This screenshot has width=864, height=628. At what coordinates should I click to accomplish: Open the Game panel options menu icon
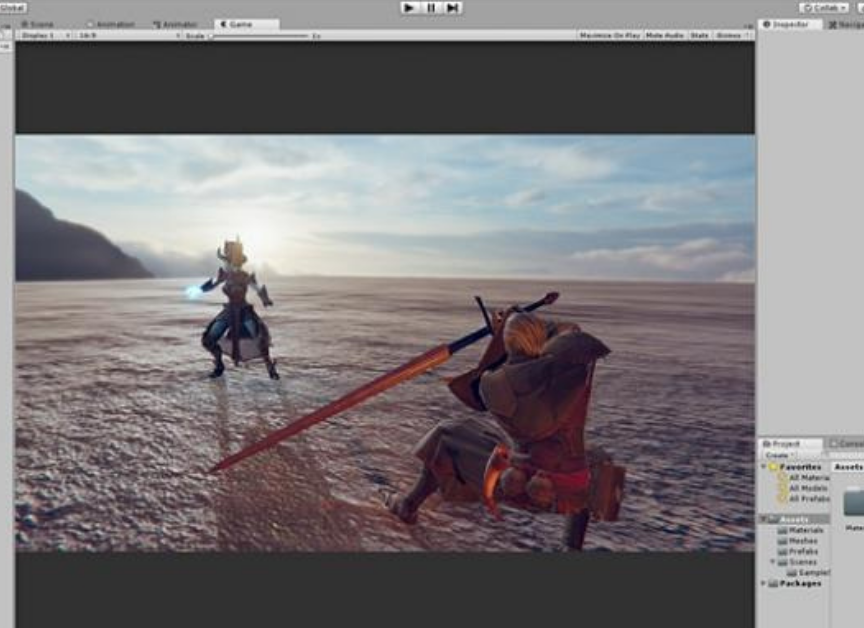[x=748, y=25]
